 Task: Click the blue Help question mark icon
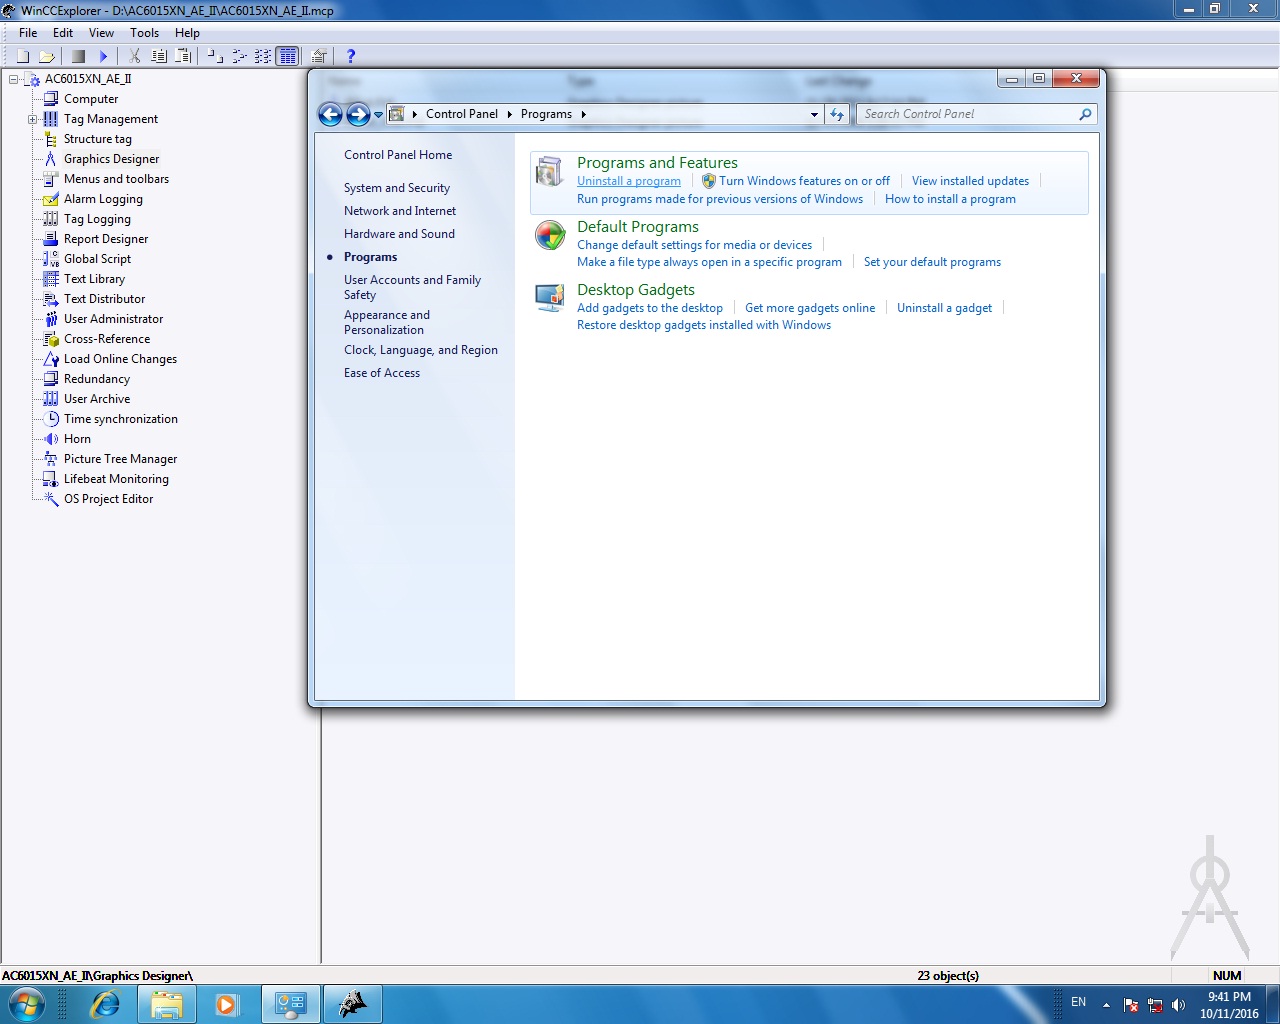(x=350, y=56)
